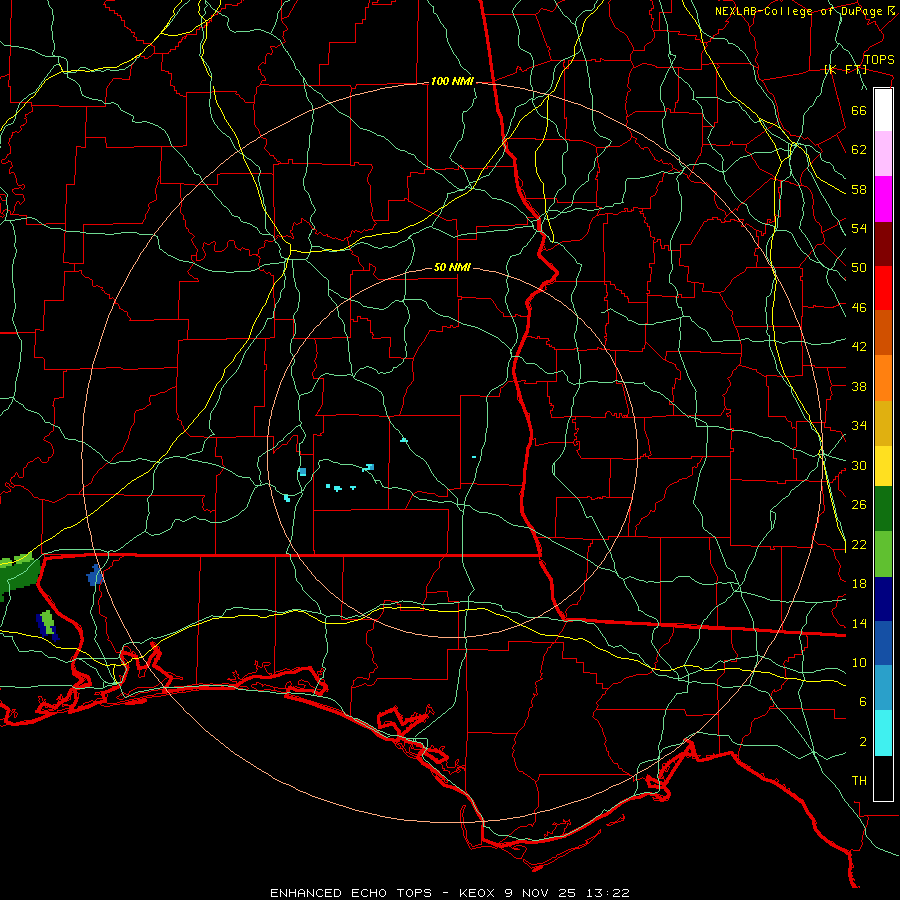The width and height of the screenshot is (900, 900).
Task: Click the '9 NOV 25 13:22' timestamp
Action: click(567, 893)
